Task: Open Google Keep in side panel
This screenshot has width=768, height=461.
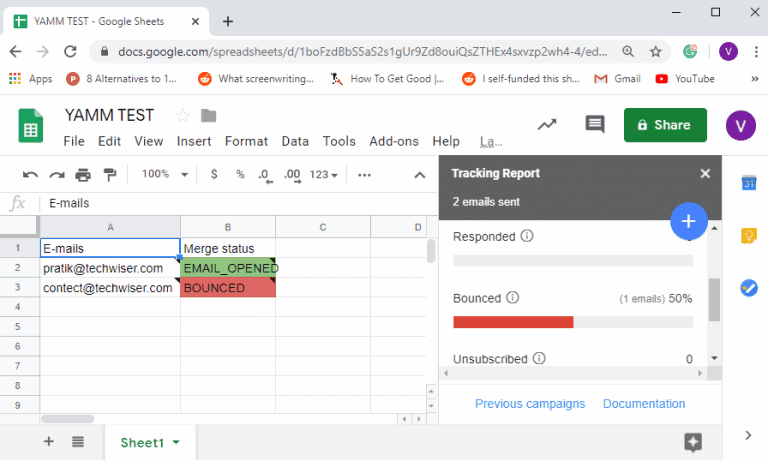Action: [x=748, y=235]
